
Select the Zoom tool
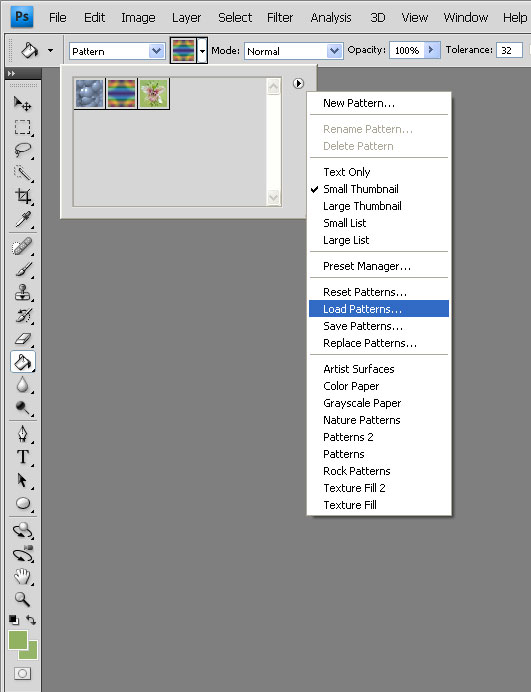(23, 599)
